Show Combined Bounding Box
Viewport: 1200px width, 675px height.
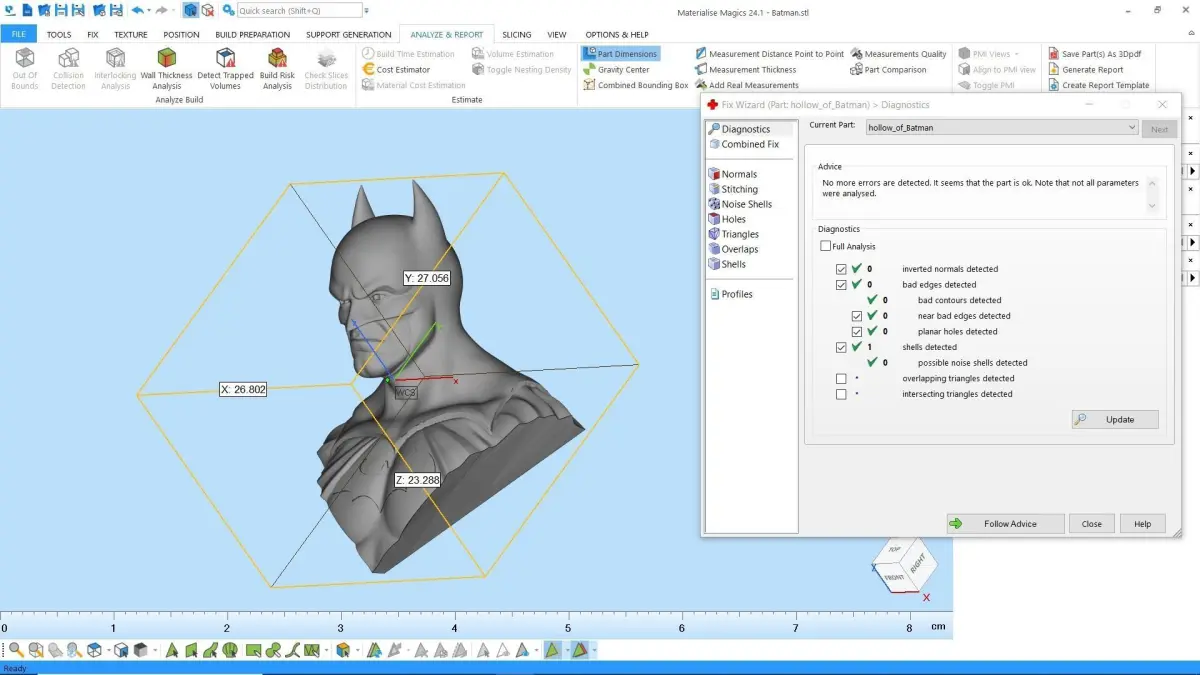(636, 85)
